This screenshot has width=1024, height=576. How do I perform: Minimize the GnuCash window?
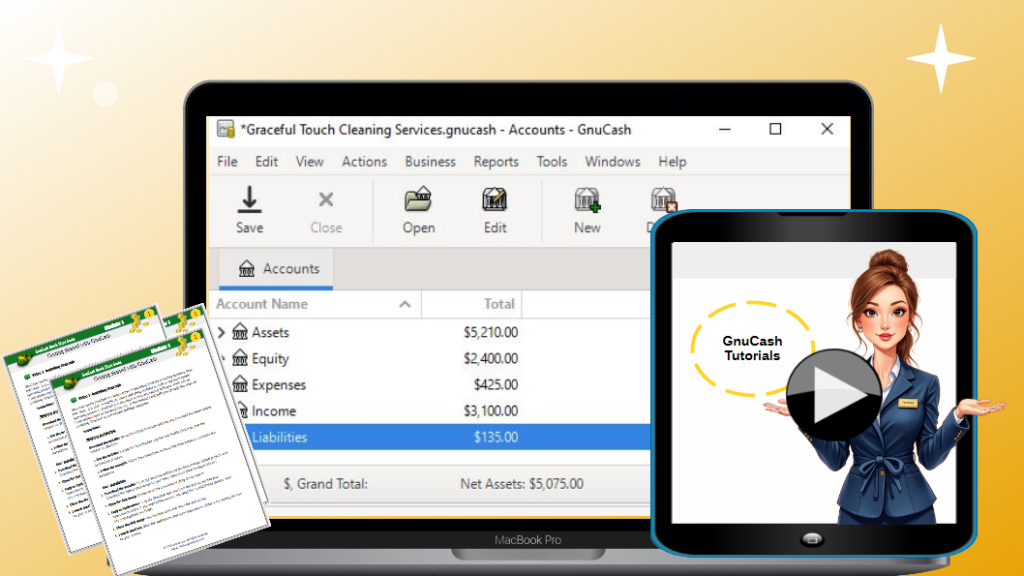725,129
